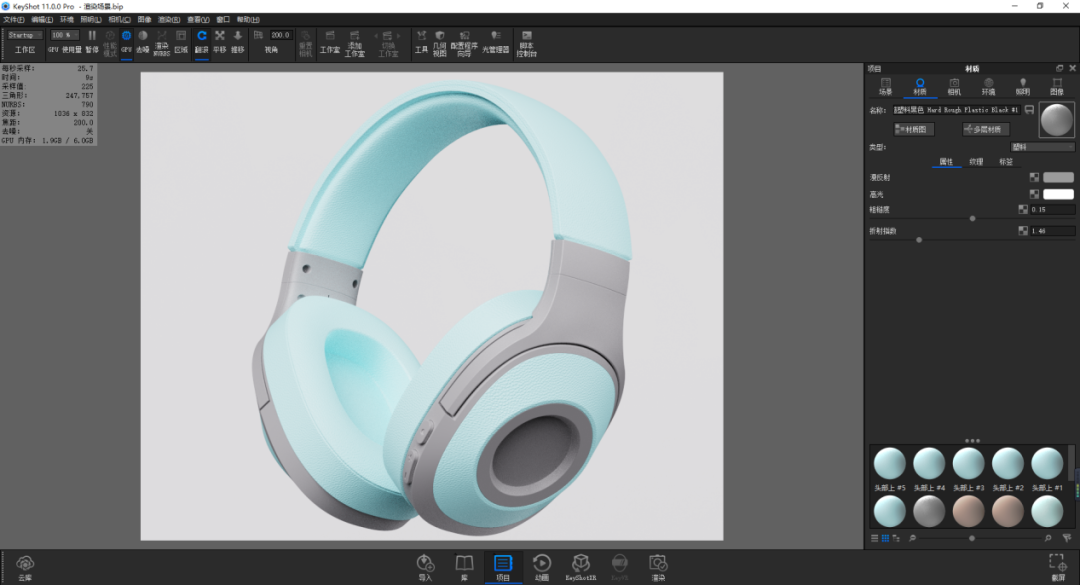1080x585 pixels.
Task: Toggle the diffuse texture checker icon
Action: 1034,178
